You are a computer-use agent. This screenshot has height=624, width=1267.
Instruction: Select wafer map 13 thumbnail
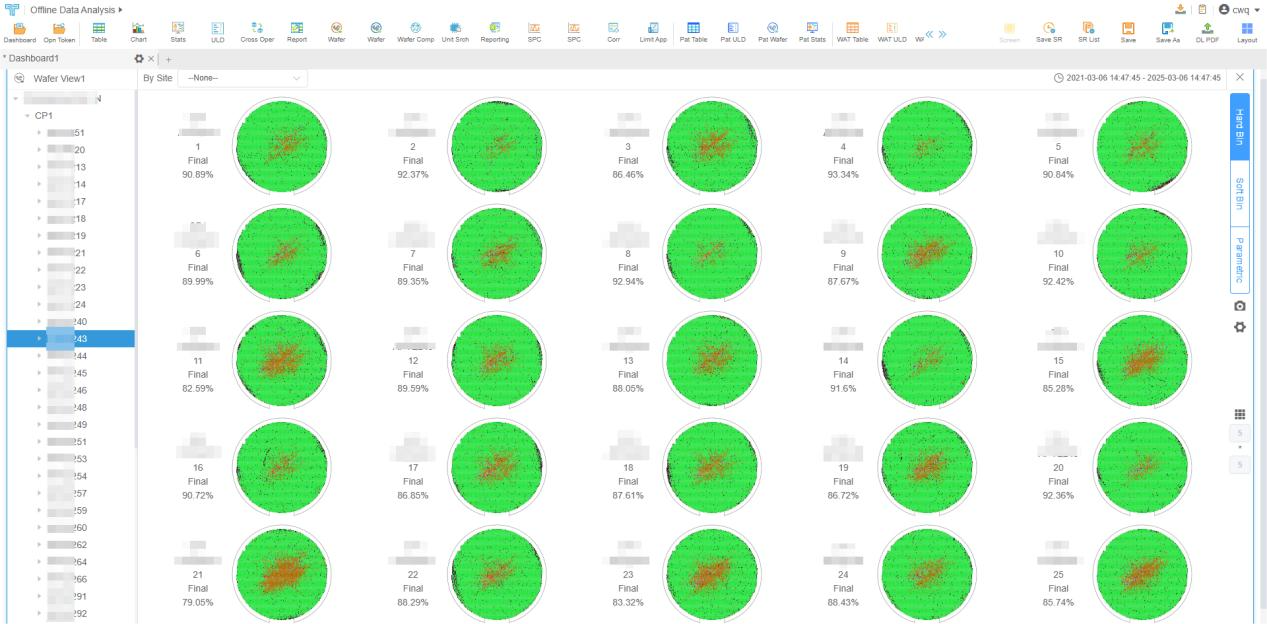click(713, 359)
